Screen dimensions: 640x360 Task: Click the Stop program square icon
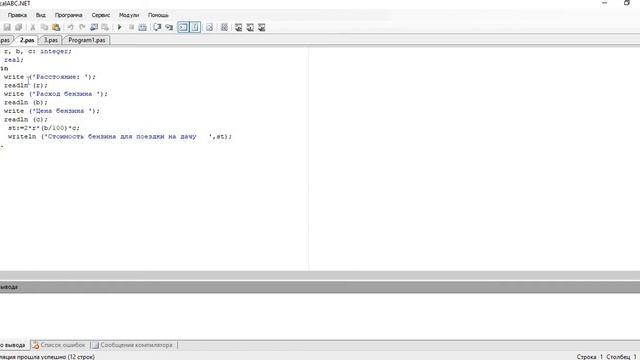click(x=131, y=27)
